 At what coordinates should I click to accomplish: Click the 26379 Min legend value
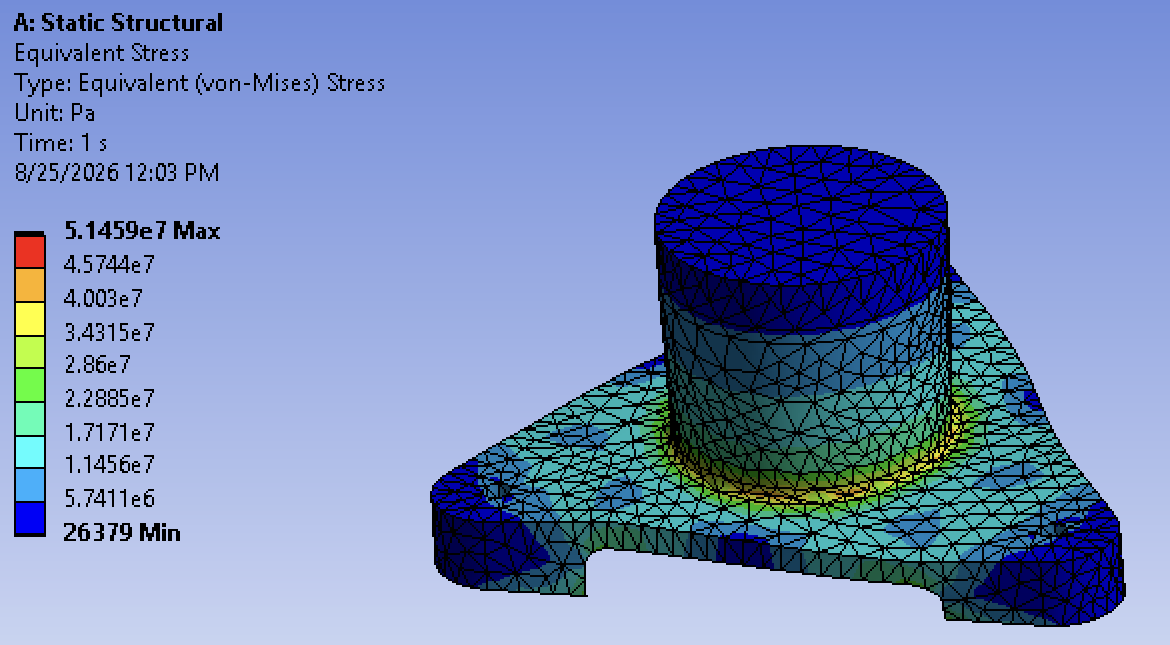[122, 532]
